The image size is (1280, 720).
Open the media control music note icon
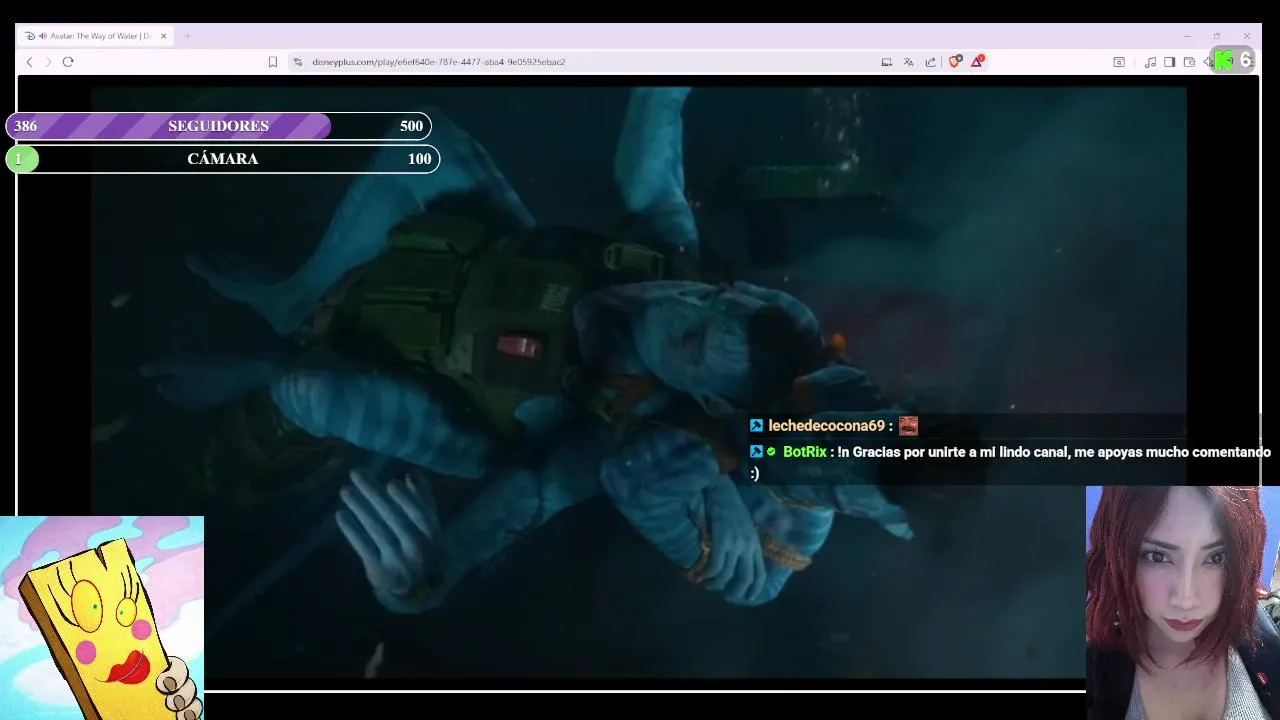1150,62
